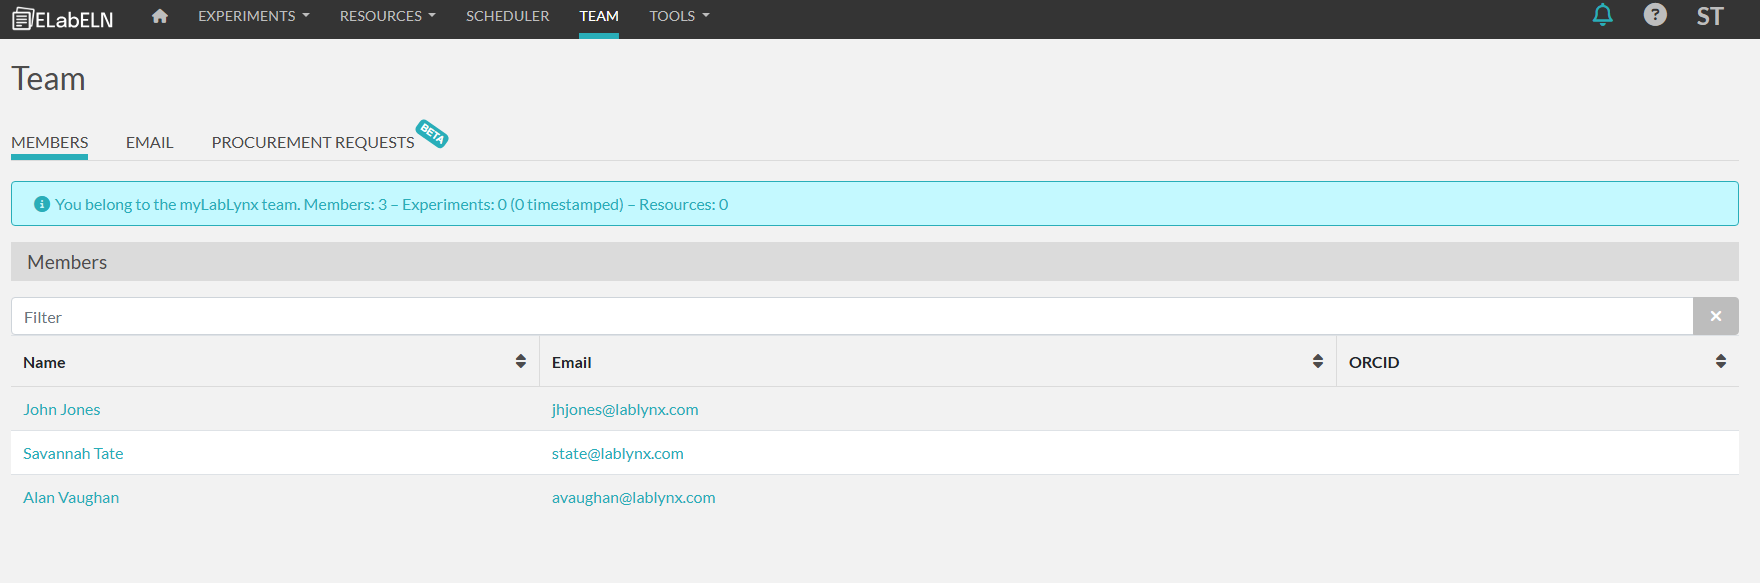Viewport: 1760px width, 583px height.
Task: Sort members by Name column arrows
Action: pos(520,362)
